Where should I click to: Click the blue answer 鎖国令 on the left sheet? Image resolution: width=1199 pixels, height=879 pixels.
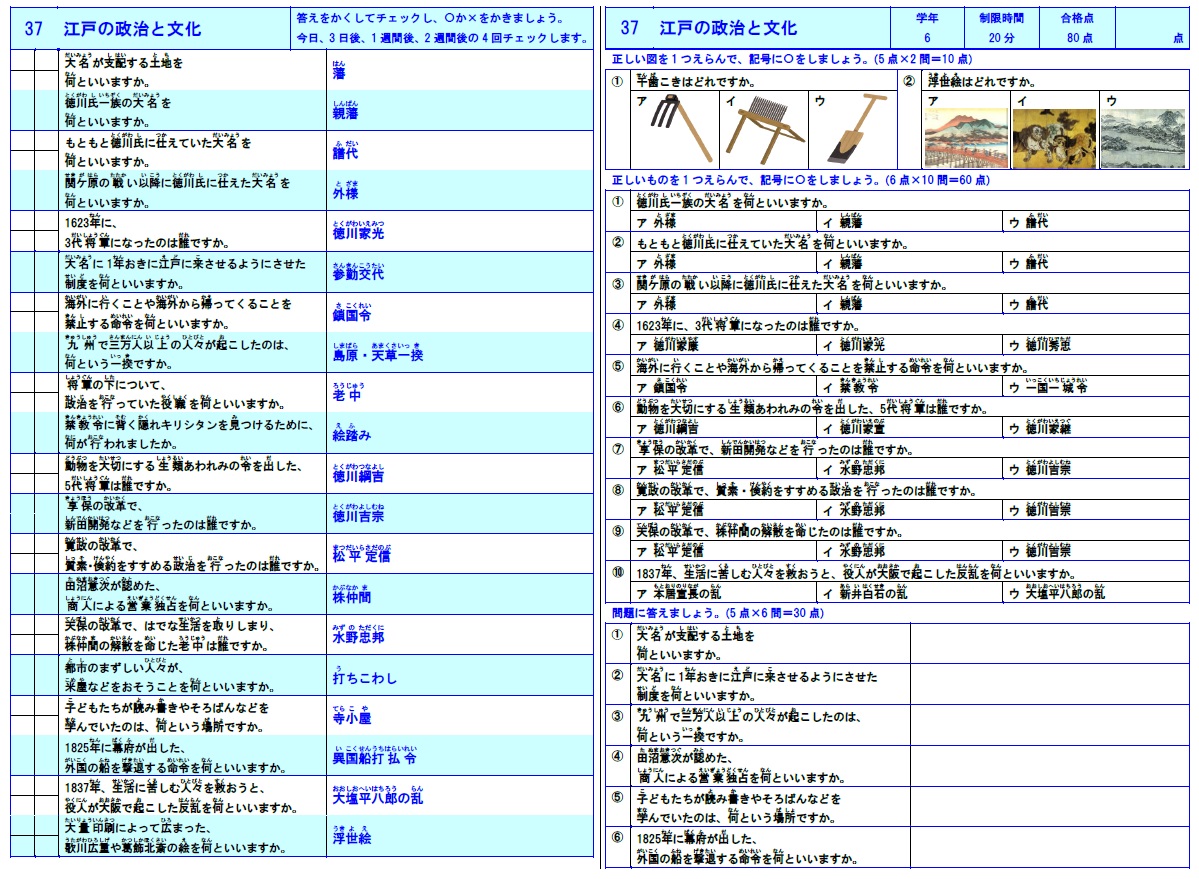[x=352, y=313]
